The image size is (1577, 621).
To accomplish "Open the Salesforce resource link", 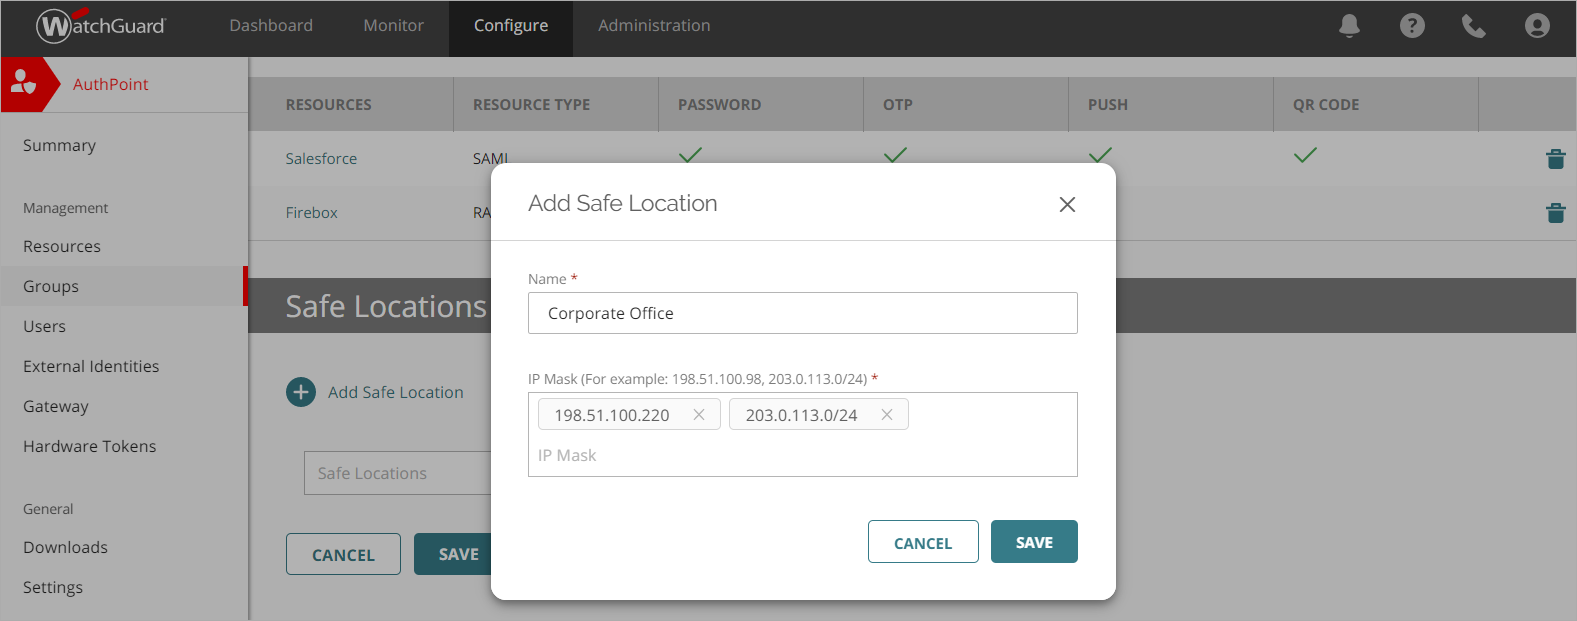I will click(321, 159).
